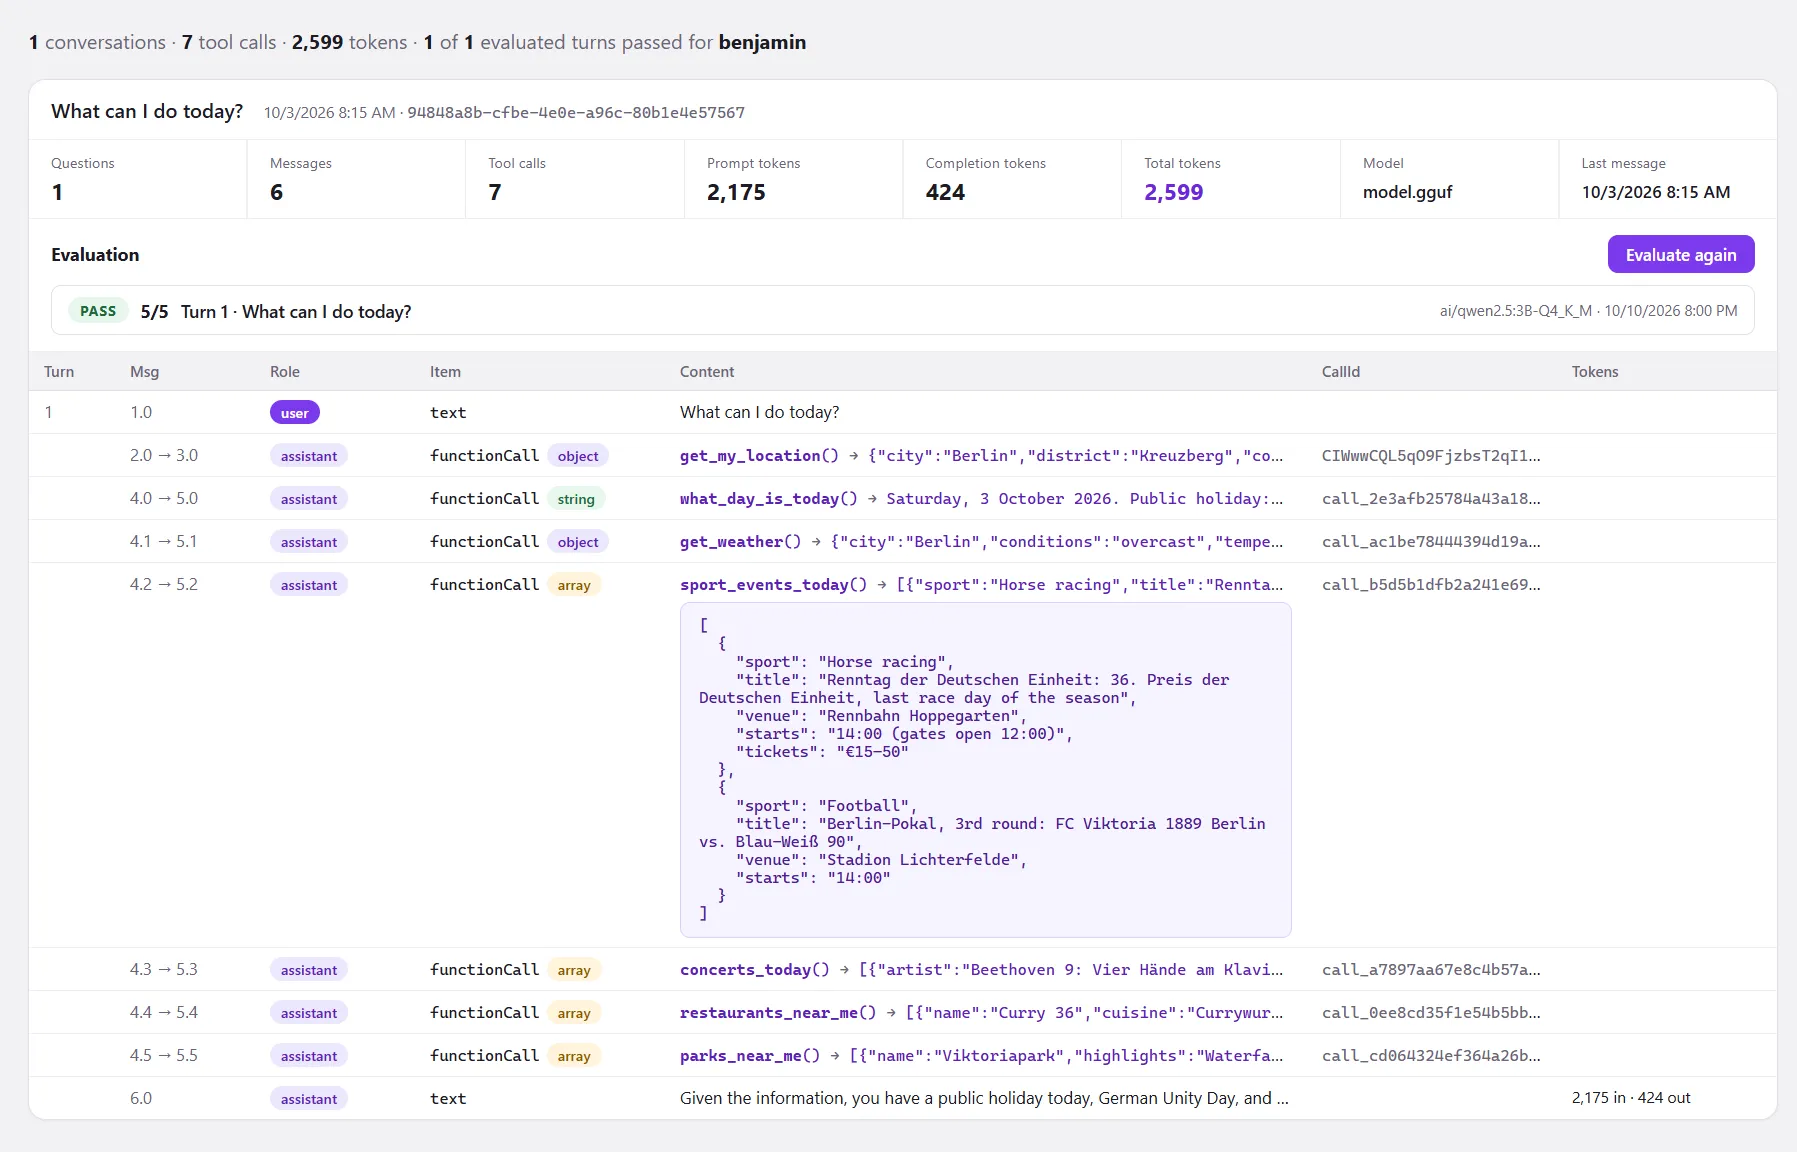Click the expanded JSON sport events block
This screenshot has height=1152, width=1797.
[x=986, y=770]
